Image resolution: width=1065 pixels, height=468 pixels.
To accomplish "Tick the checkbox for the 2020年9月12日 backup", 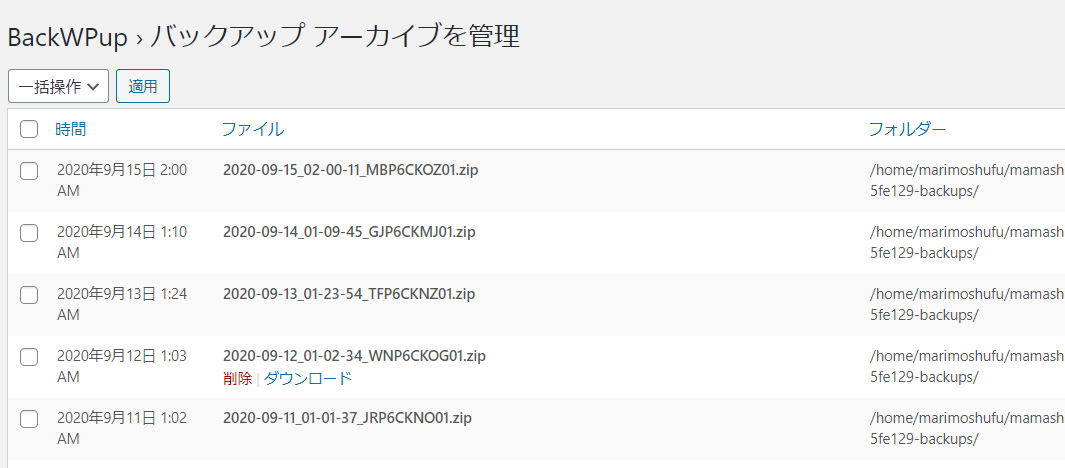I will coord(29,357).
